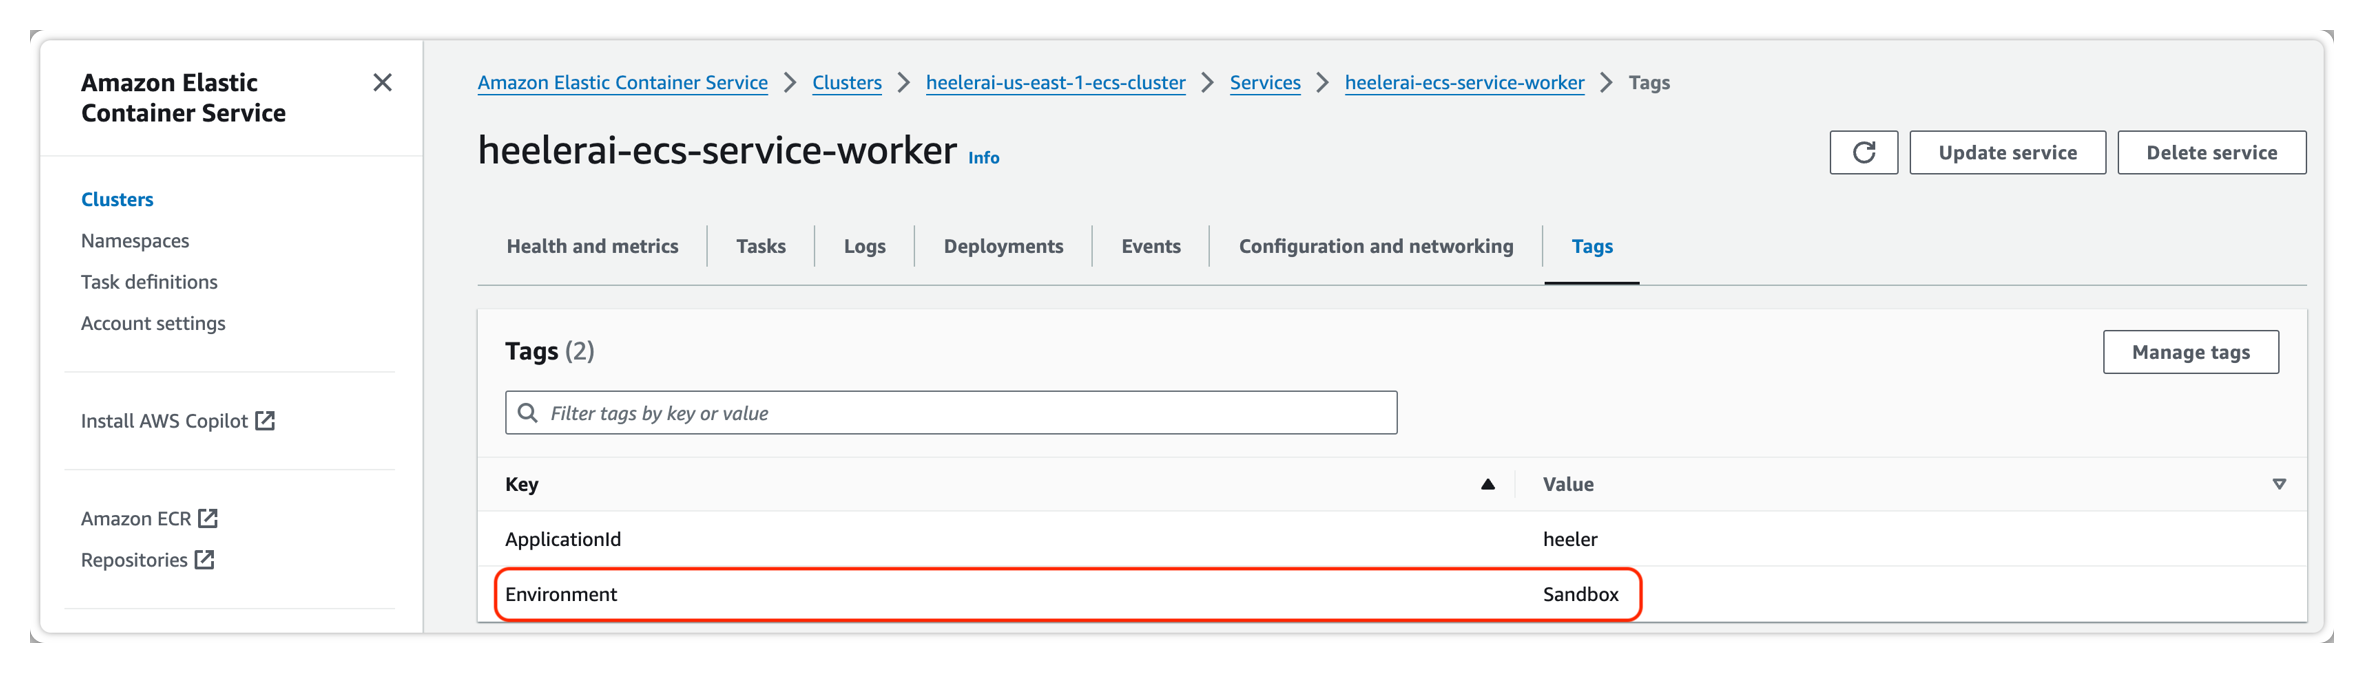This screenshot has width=2364, height=673.
Task: Click the search magnifier in the tag filter
Action: click(528, 413)
